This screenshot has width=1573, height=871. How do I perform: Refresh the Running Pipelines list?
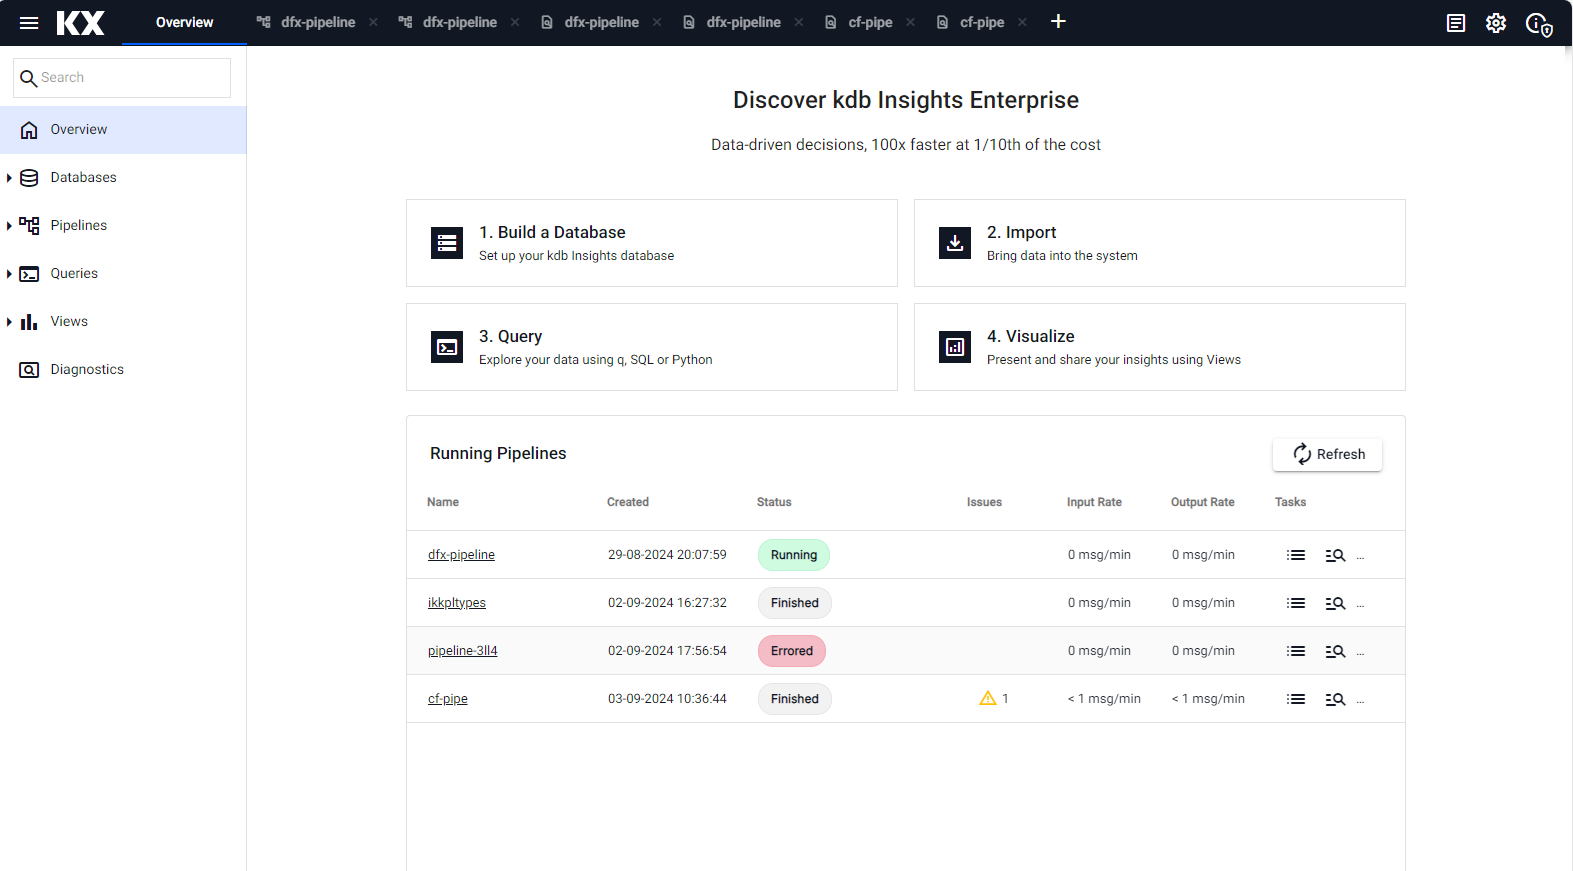pos(1327,454)
